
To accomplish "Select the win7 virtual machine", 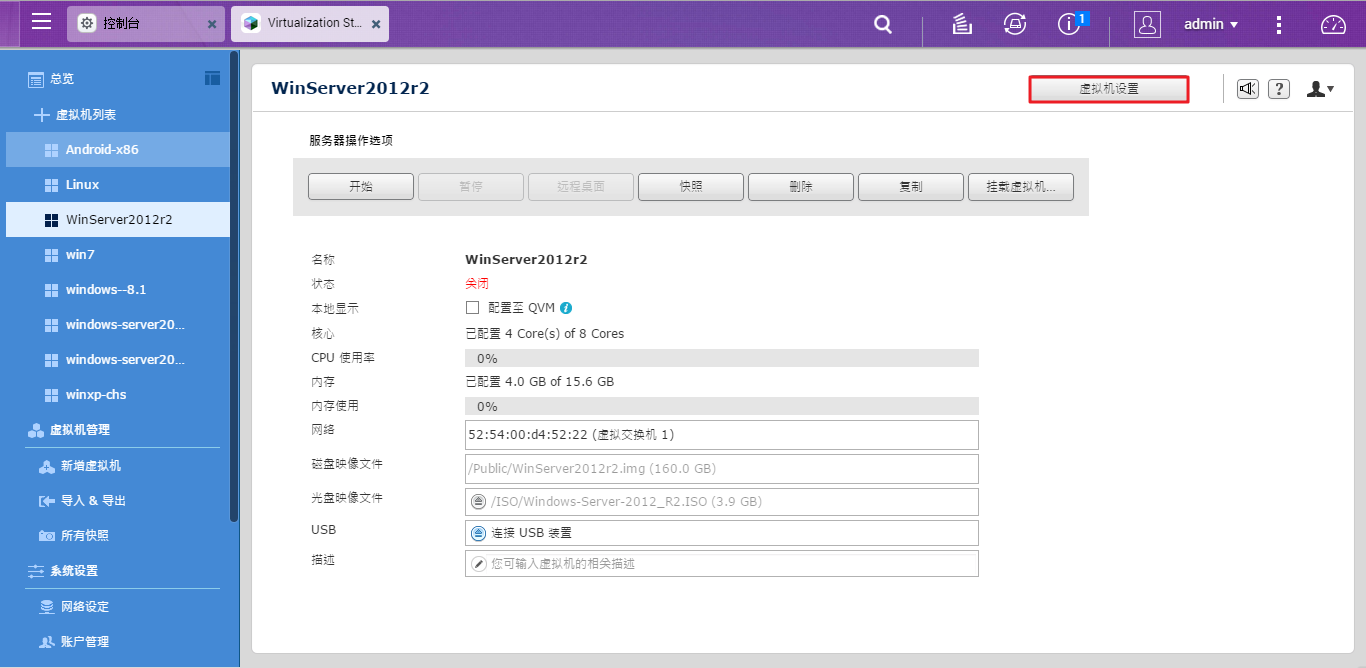I will [x=118, y=255].
